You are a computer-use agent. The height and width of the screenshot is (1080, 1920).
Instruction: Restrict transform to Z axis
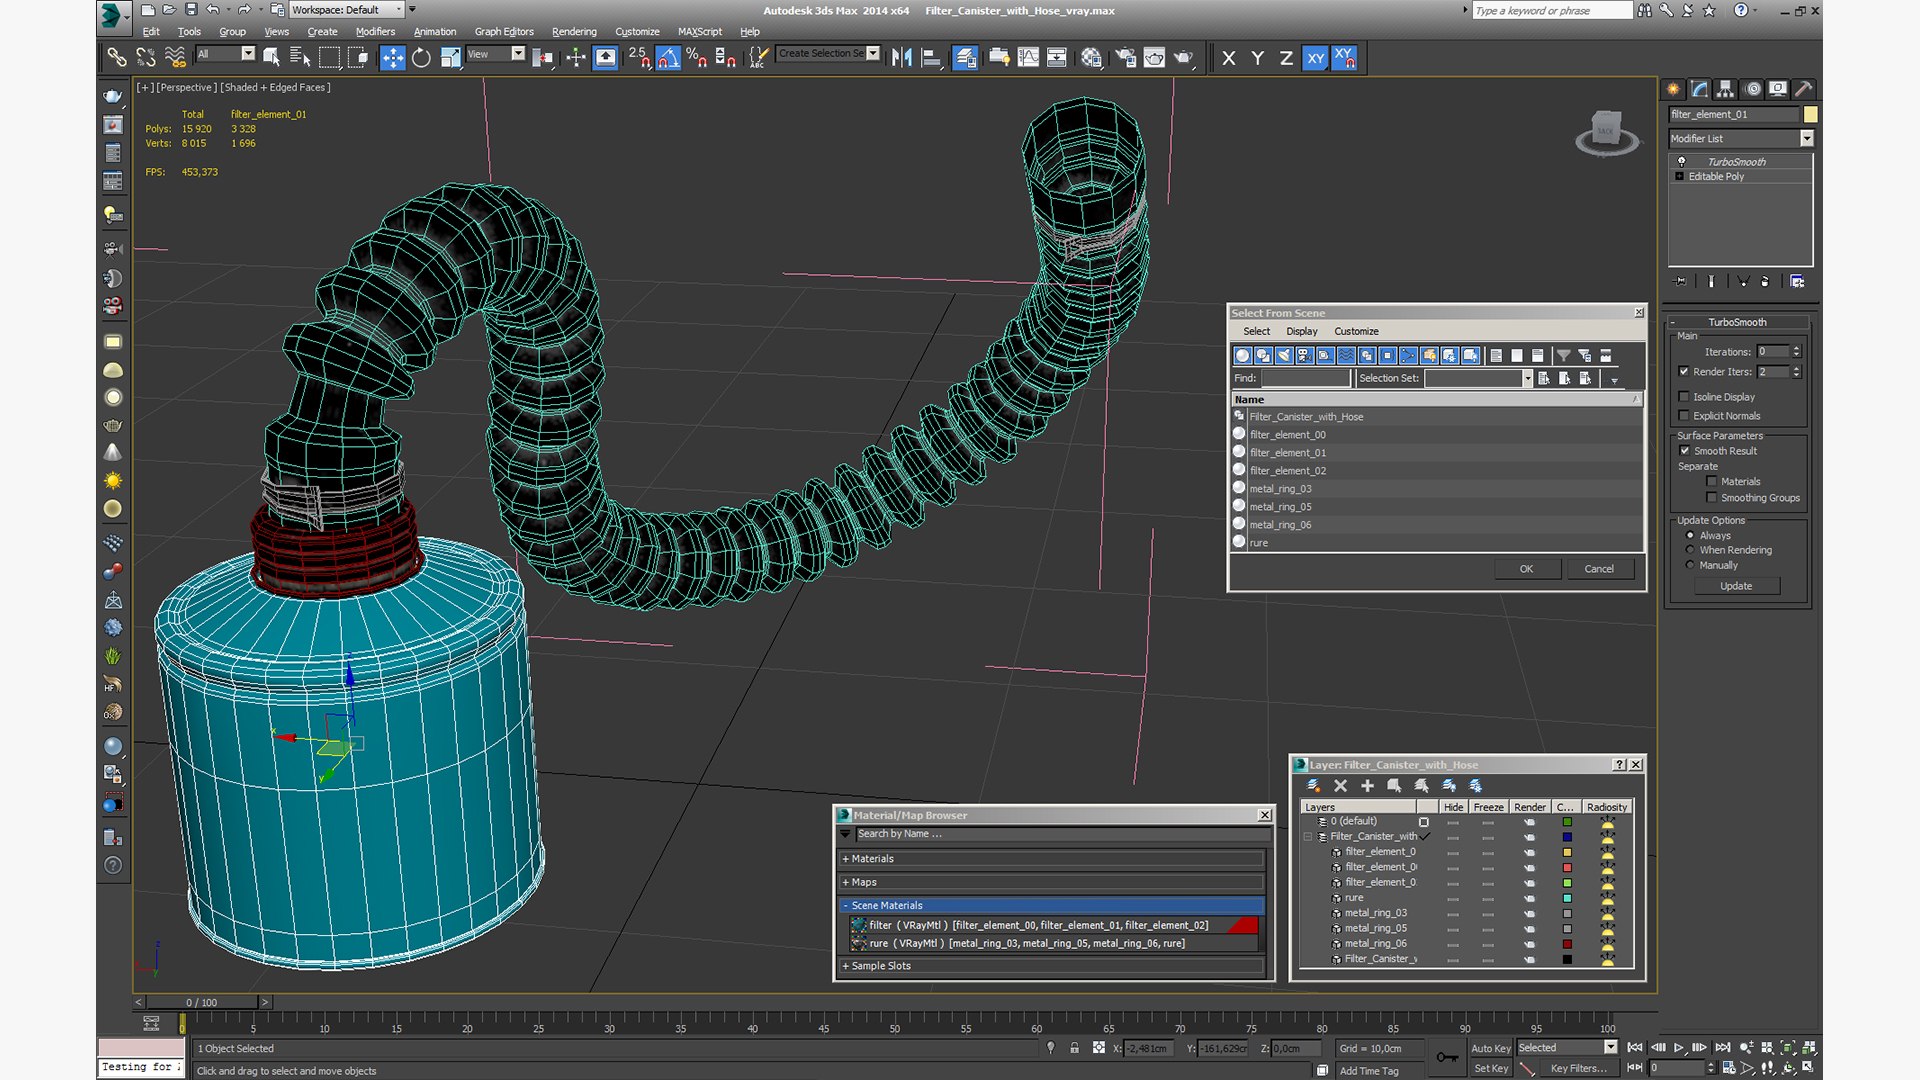point(1286,58)
